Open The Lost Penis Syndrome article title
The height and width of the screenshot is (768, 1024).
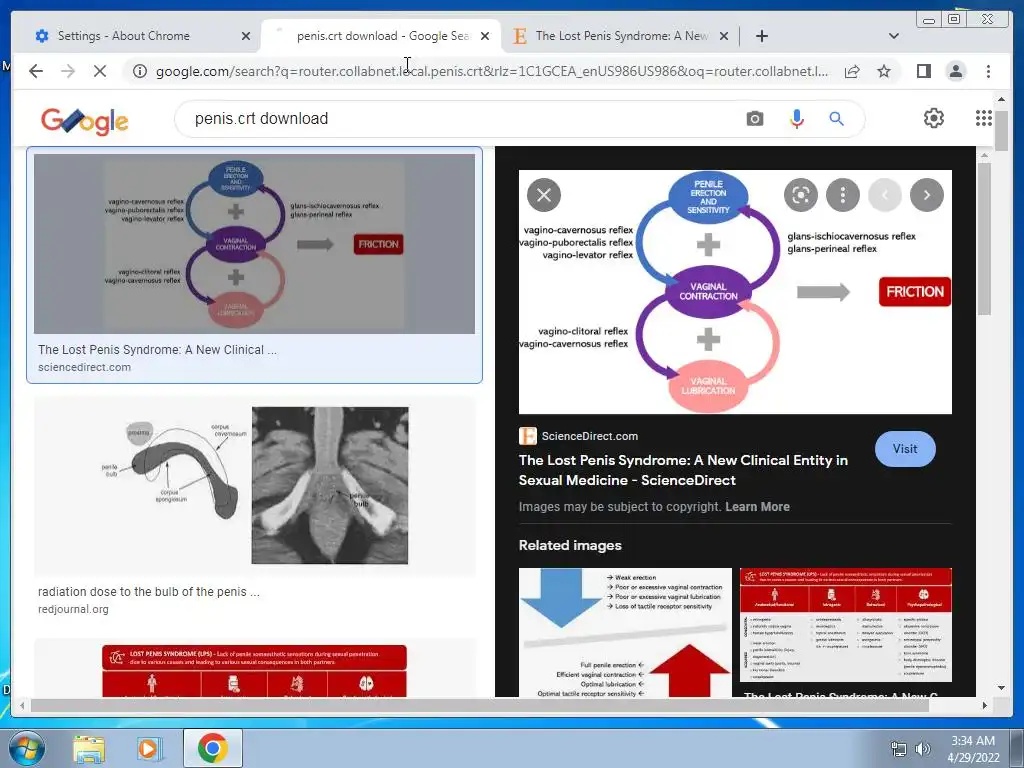[683, 470]
